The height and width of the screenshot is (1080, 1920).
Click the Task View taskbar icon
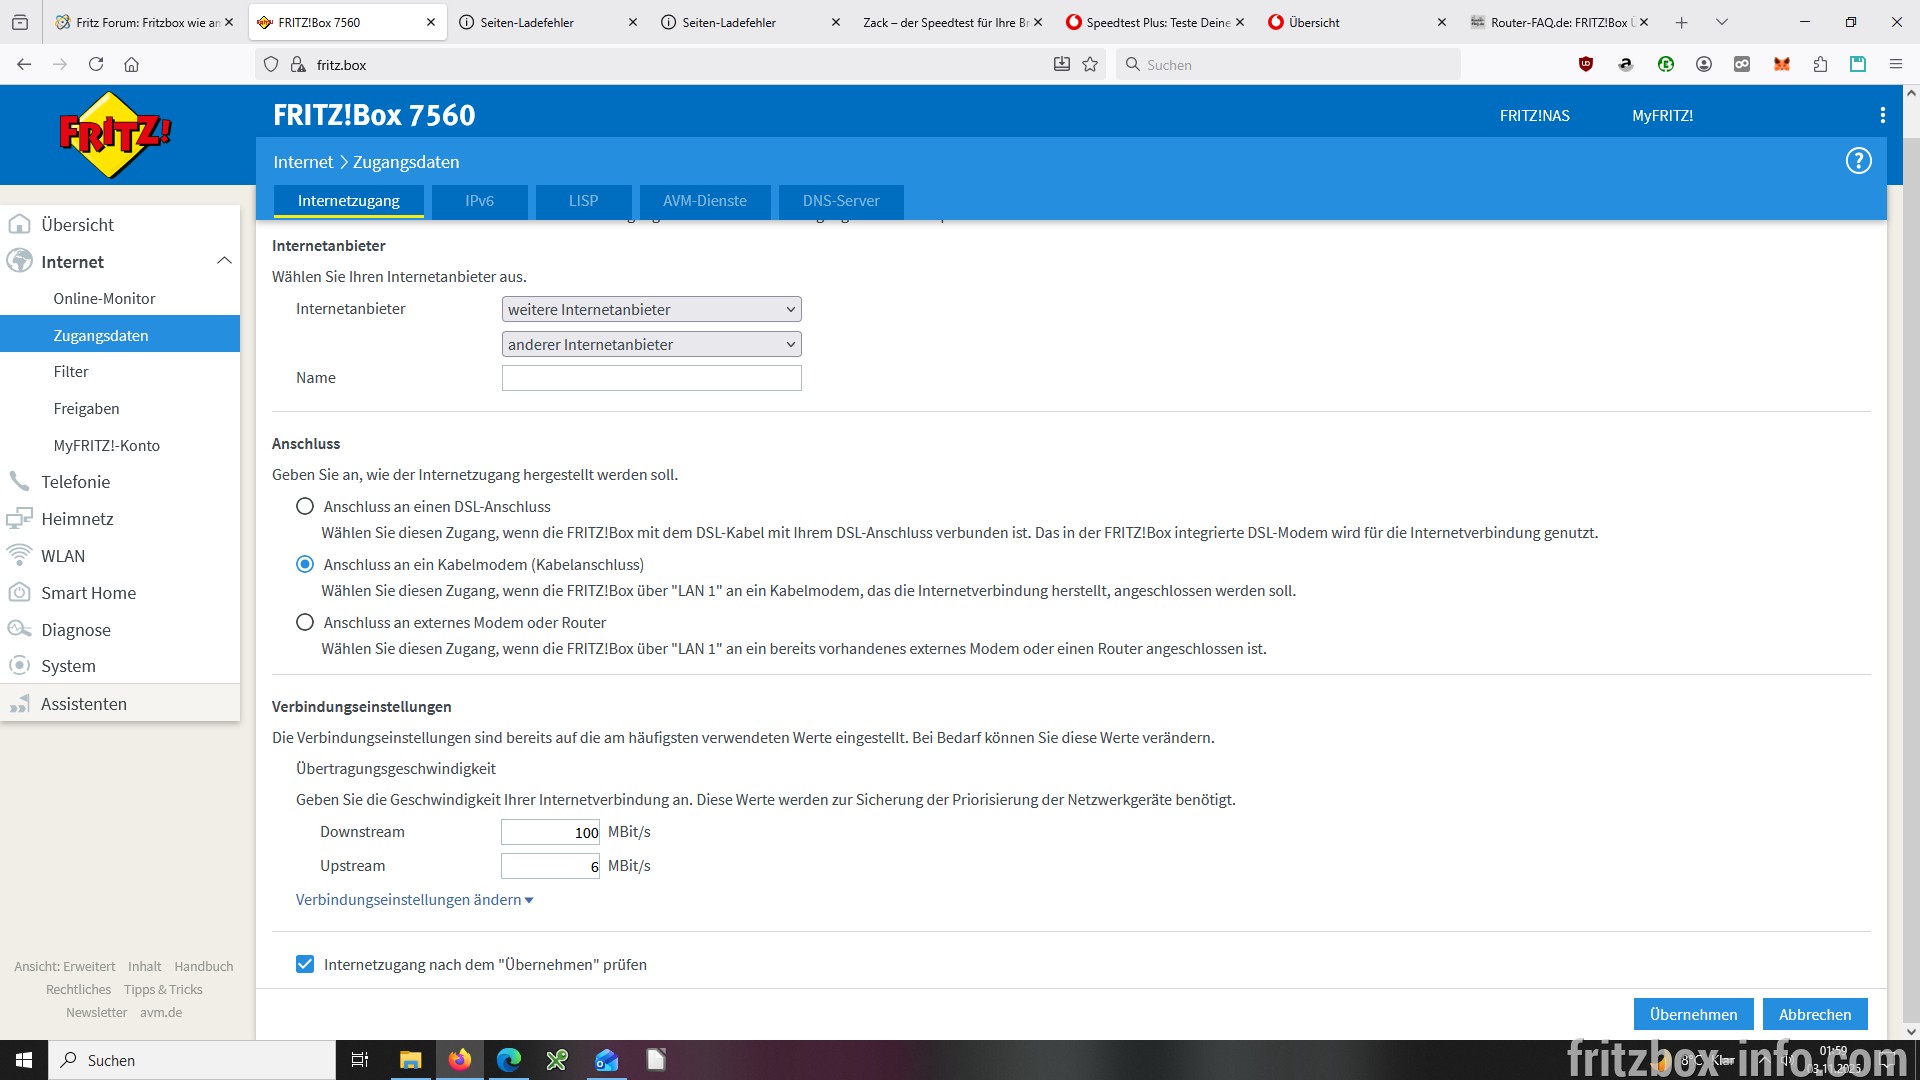coord(360,1060)
